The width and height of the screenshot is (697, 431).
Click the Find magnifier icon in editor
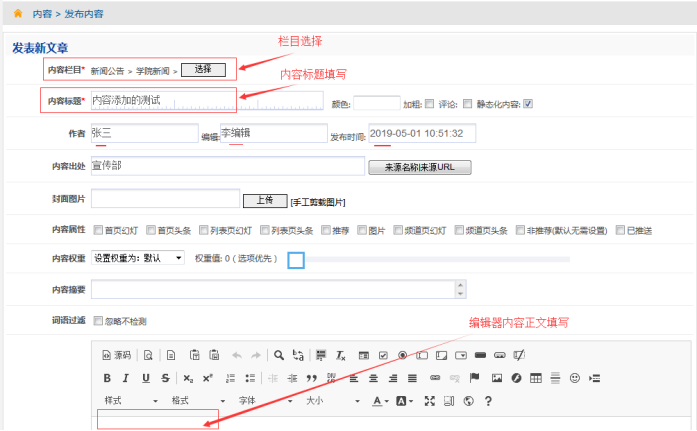click(x=280, y=355)
